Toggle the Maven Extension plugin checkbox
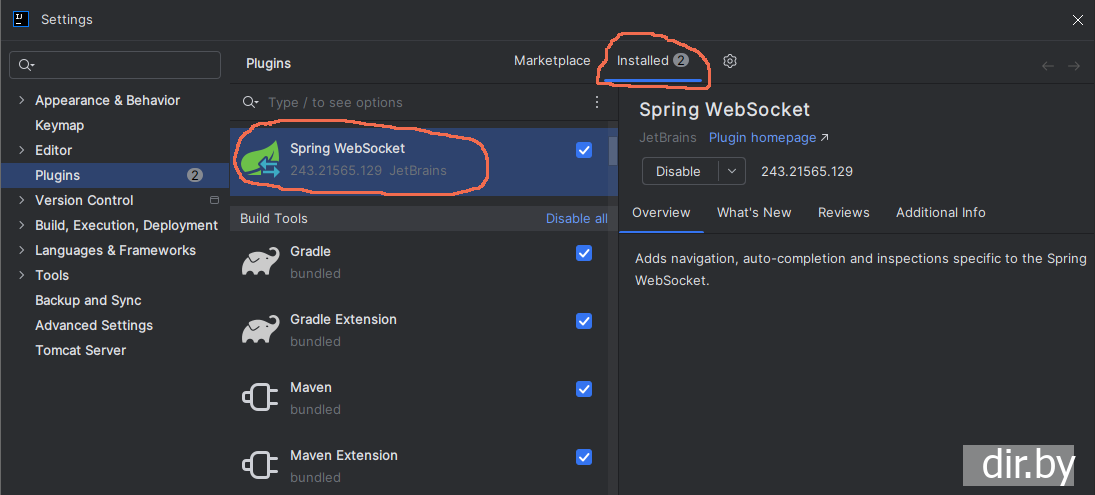Screen dimensions: 1095x495 (584, 457)
